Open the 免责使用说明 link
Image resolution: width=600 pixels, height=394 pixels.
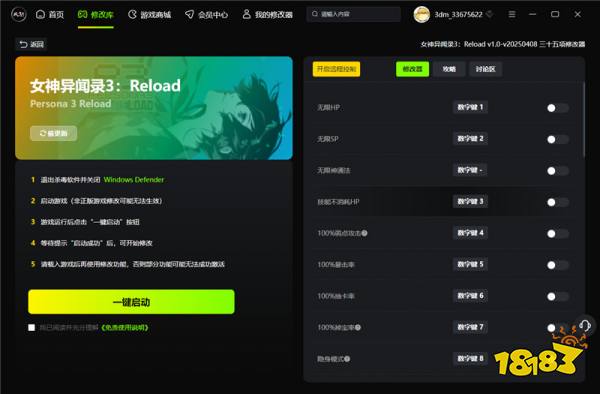click(x=125, y=327)
